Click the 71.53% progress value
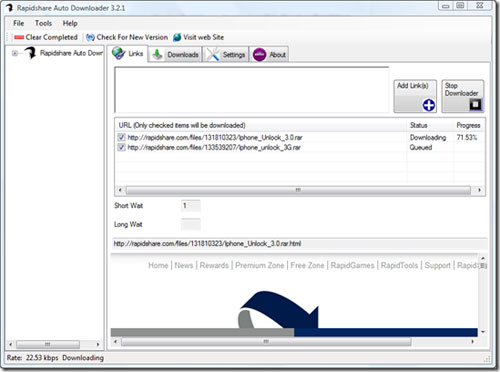 coord(467,137)
